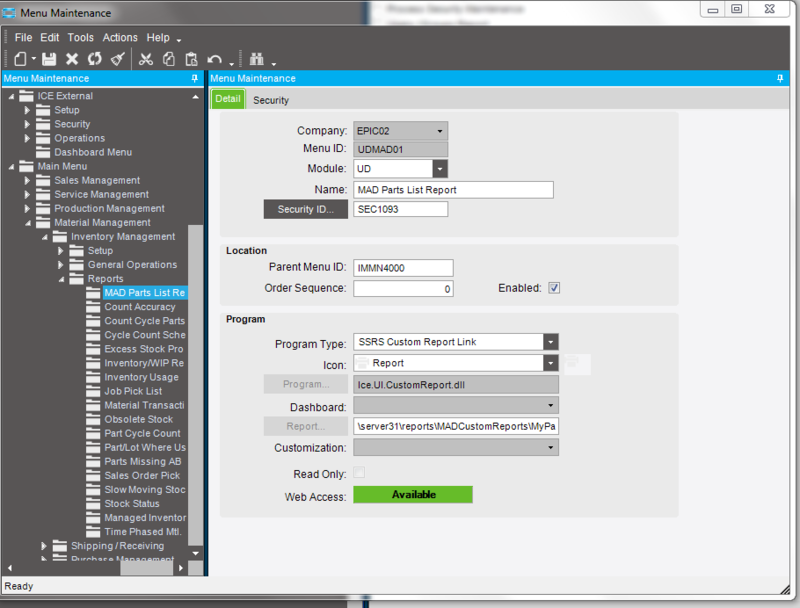
Task: Click the pin icon on the Menu Maintenance panel
Action: (194, 78)
